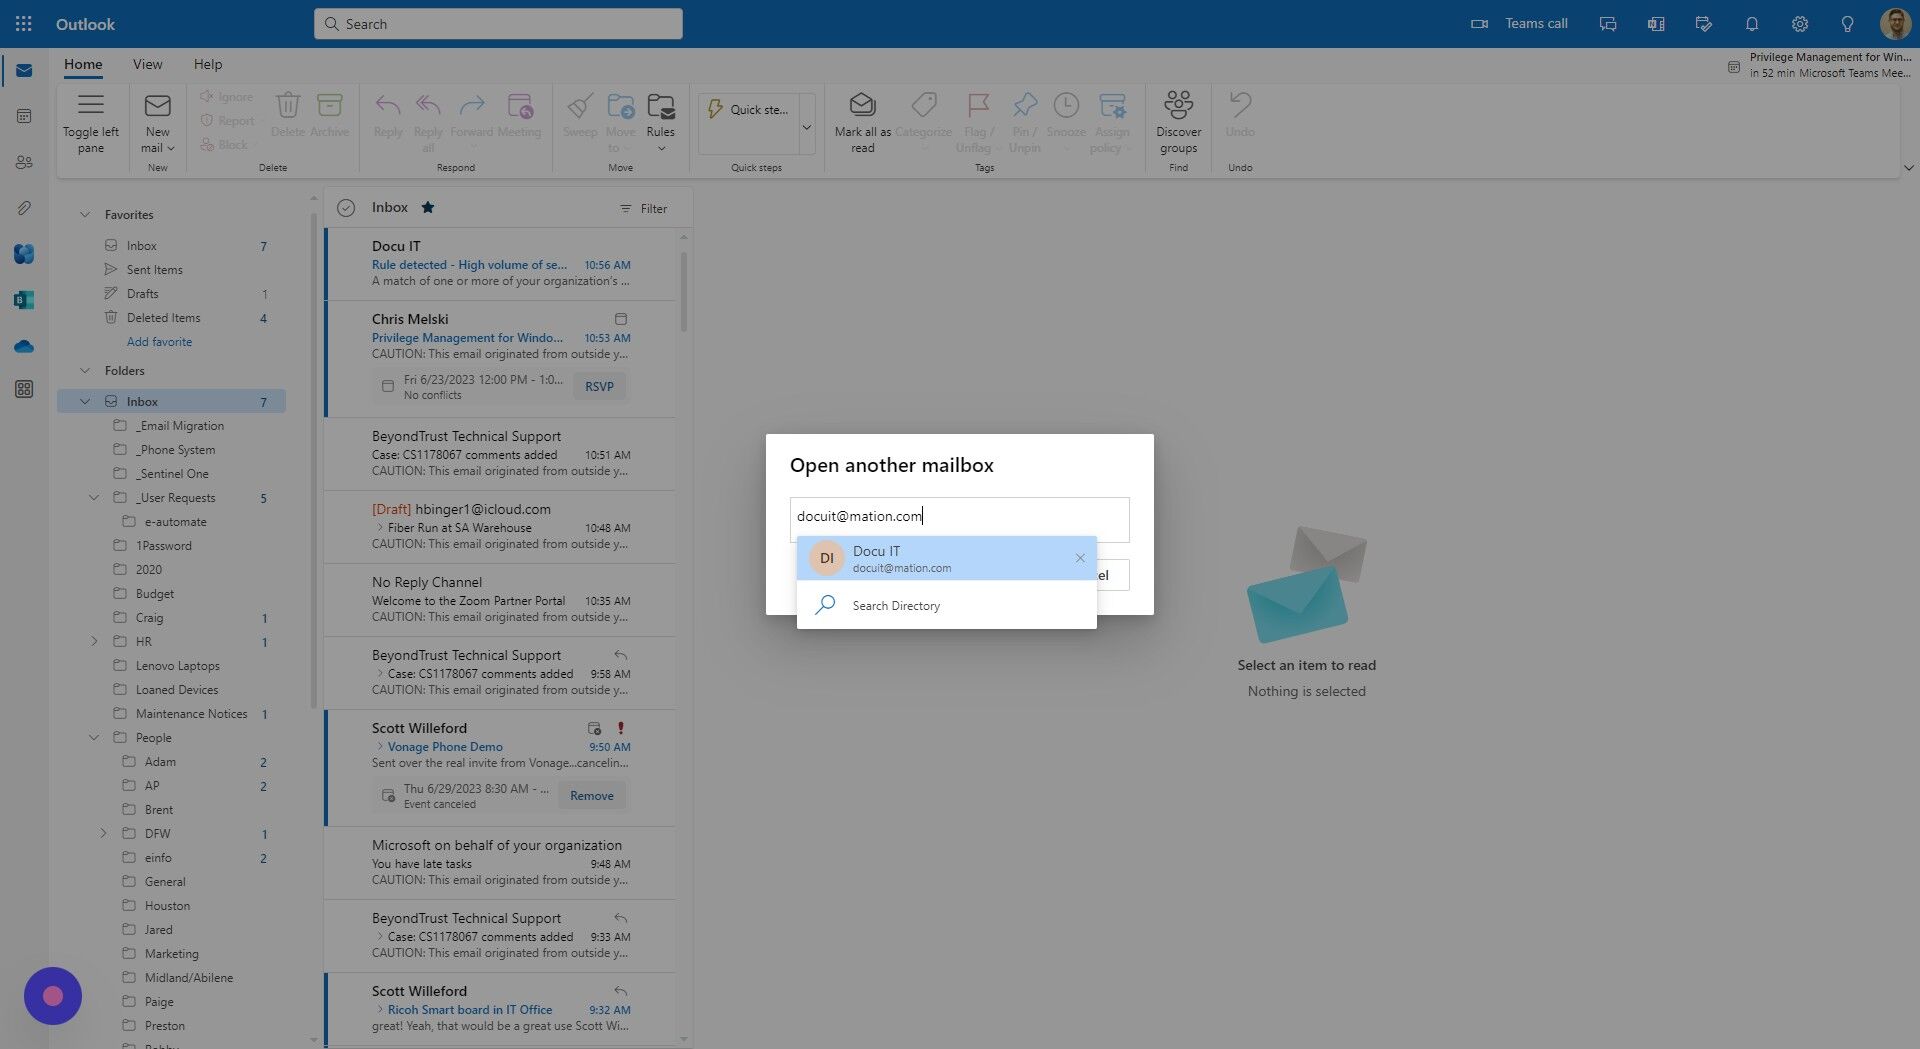Click Search Directory in the mailbox dialog
Image resolution: width=1920 pixels, height=1049 pixels.
tap(894, 605)
